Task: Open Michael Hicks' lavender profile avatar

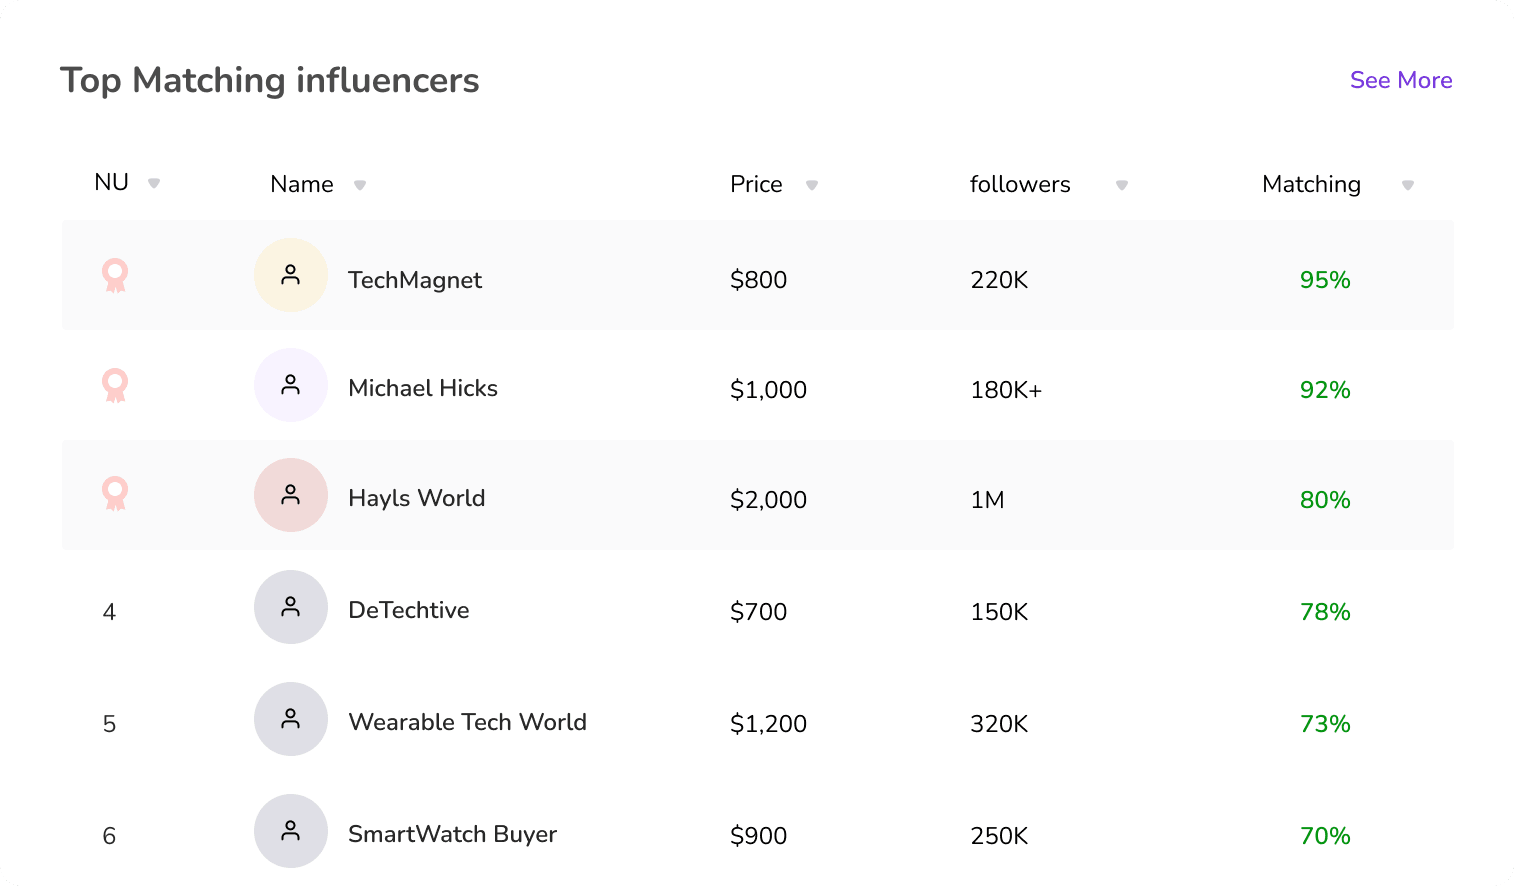Action: click(291, 385)
